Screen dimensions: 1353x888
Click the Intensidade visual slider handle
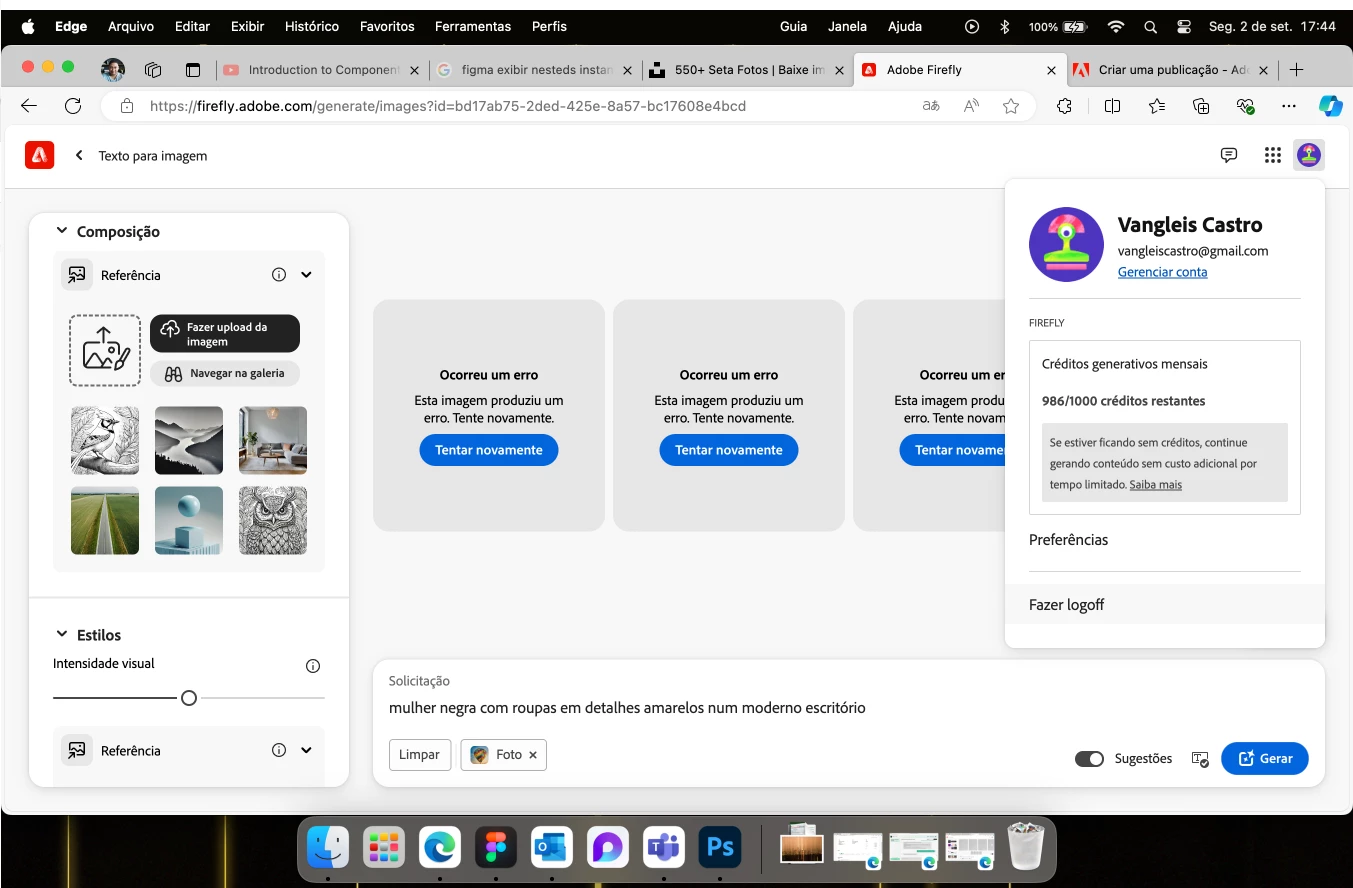pyautogui.click(x=189, y=698)
